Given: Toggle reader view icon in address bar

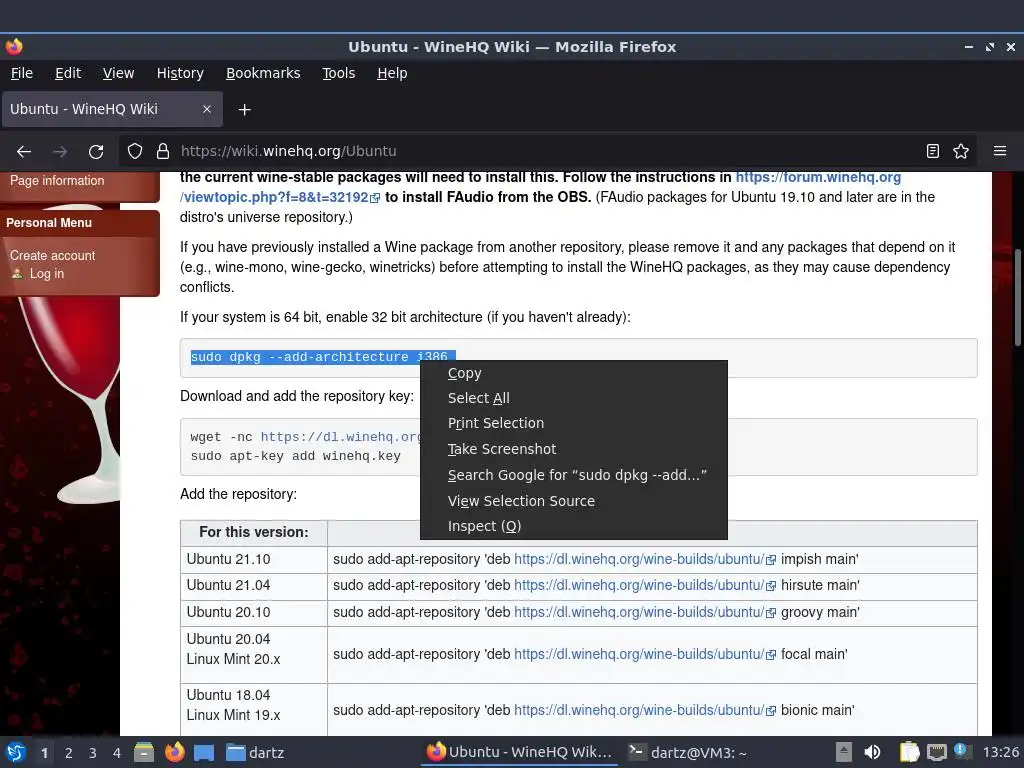Looking at the screenshot, I should 933,152.
